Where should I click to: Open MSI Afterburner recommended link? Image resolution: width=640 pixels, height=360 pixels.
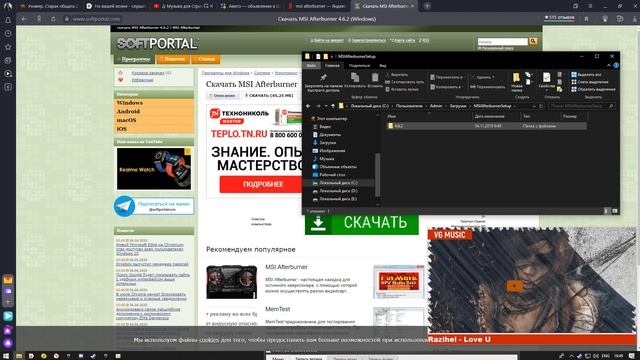point(286,267)
